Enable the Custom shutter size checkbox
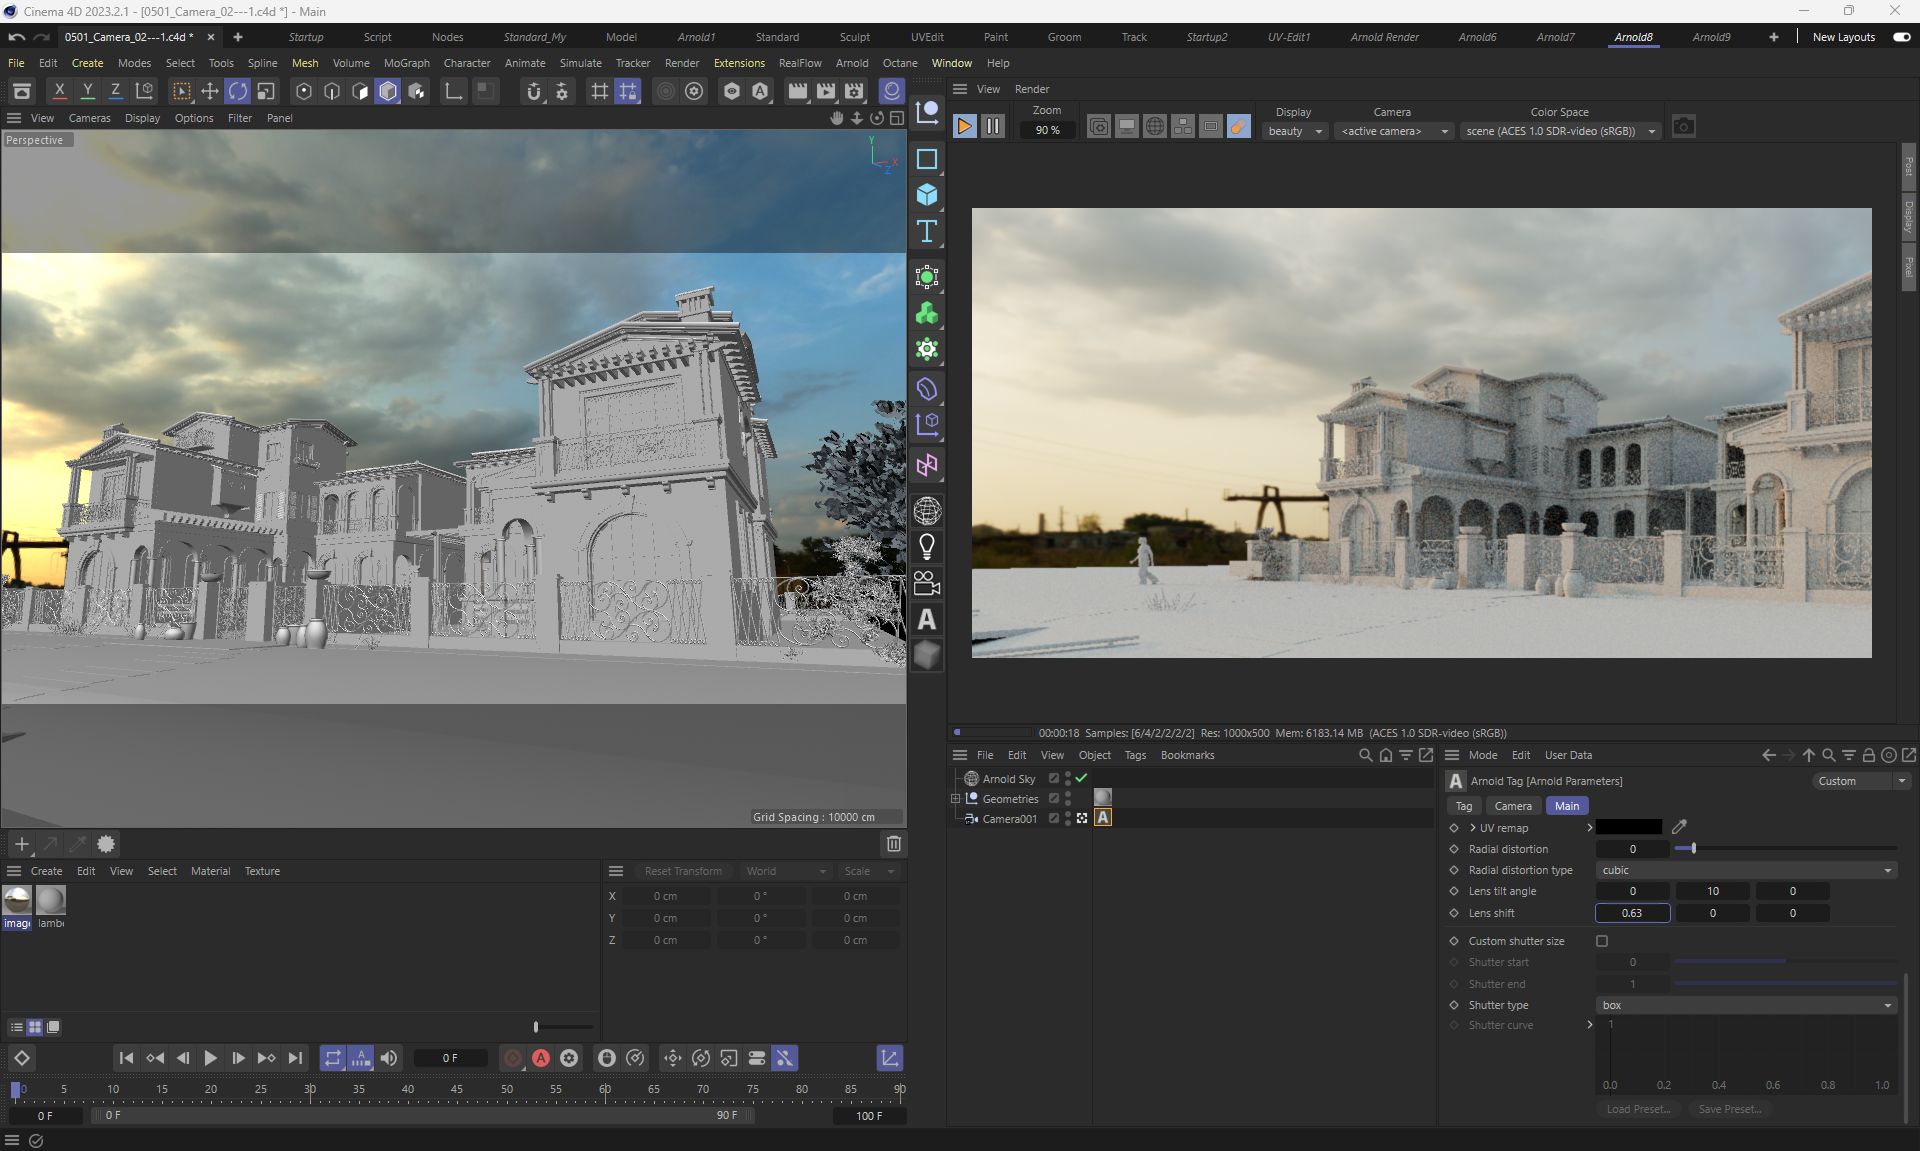This screenshot has height=1151, width=1920. [1602, 941]
